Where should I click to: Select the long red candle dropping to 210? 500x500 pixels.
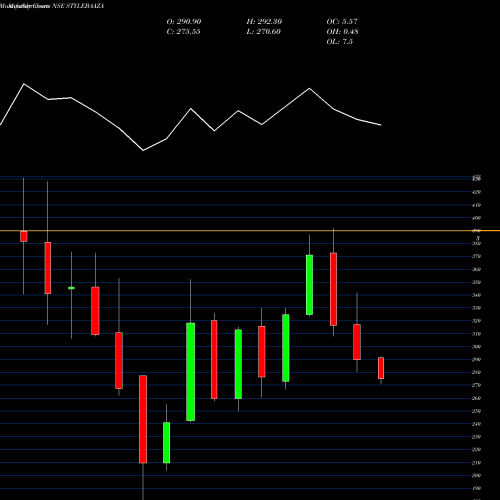[x=143, y=419]
